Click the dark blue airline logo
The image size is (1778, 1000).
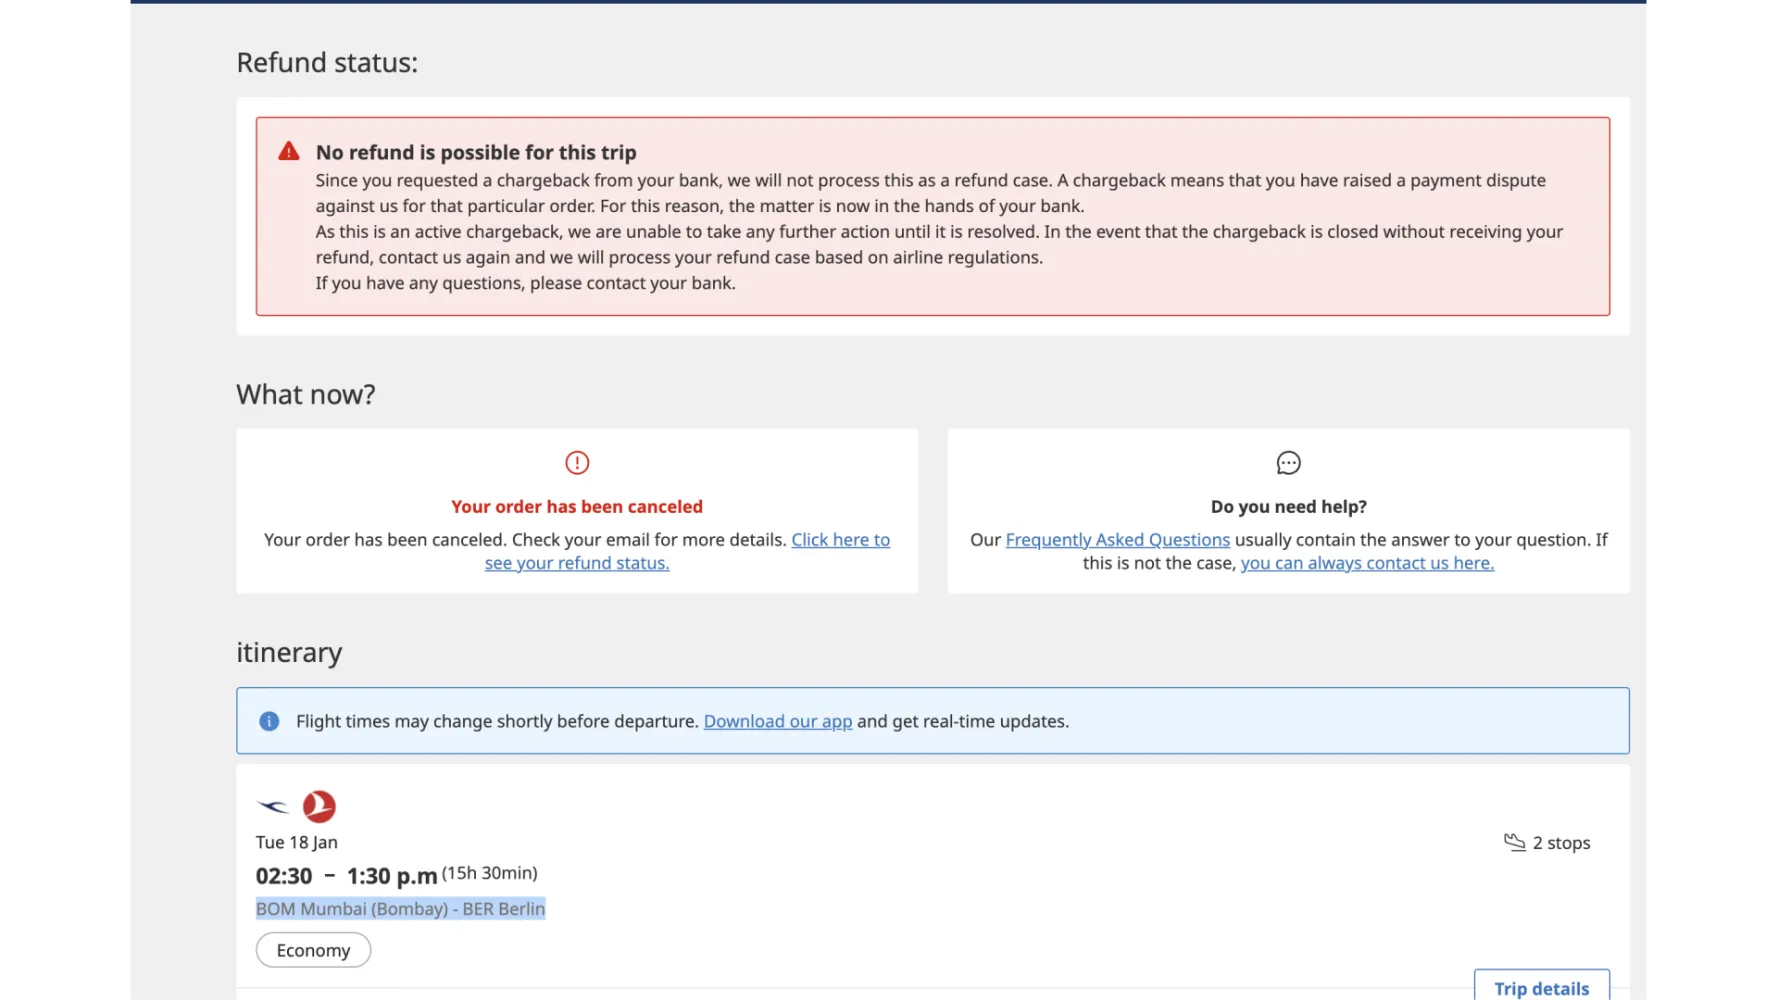(x=273, y=806)
